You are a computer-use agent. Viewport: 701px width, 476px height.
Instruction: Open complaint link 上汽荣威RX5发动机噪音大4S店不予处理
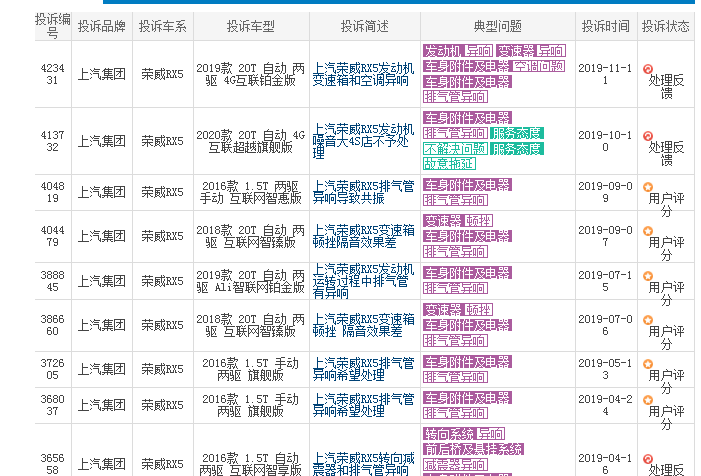click(363, 141)
